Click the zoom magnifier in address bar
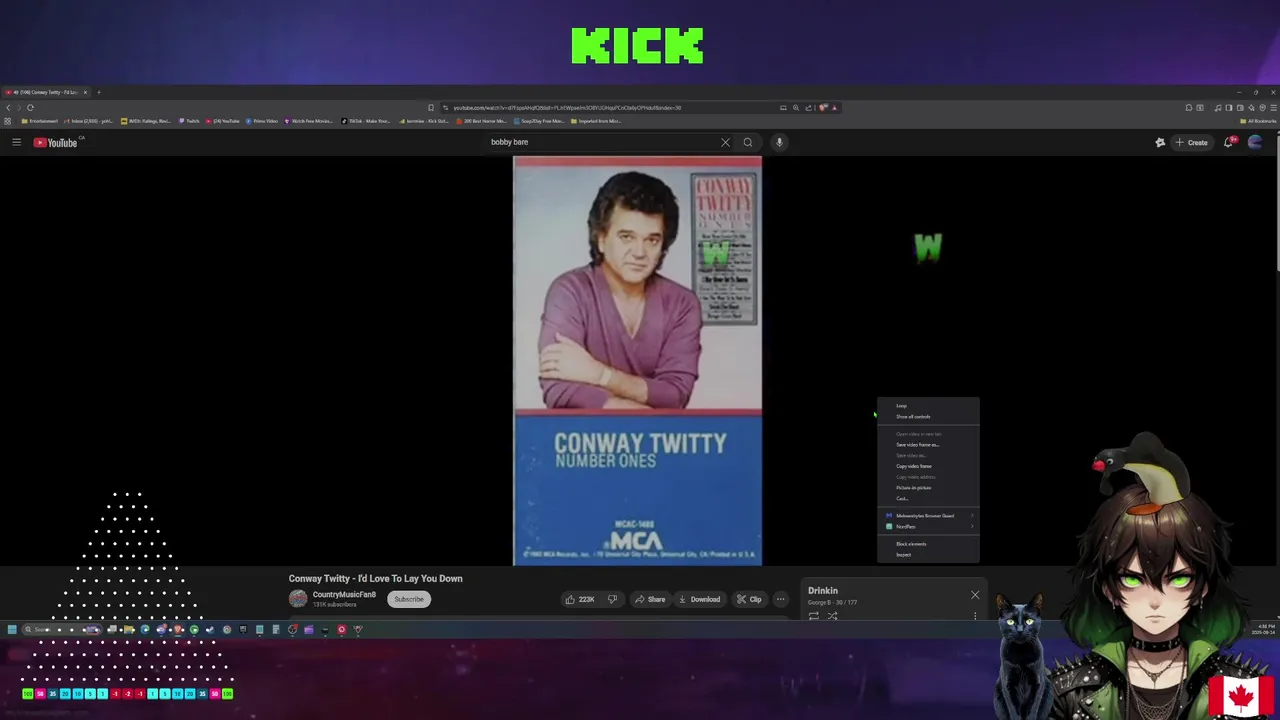 [x=796, y=107]
